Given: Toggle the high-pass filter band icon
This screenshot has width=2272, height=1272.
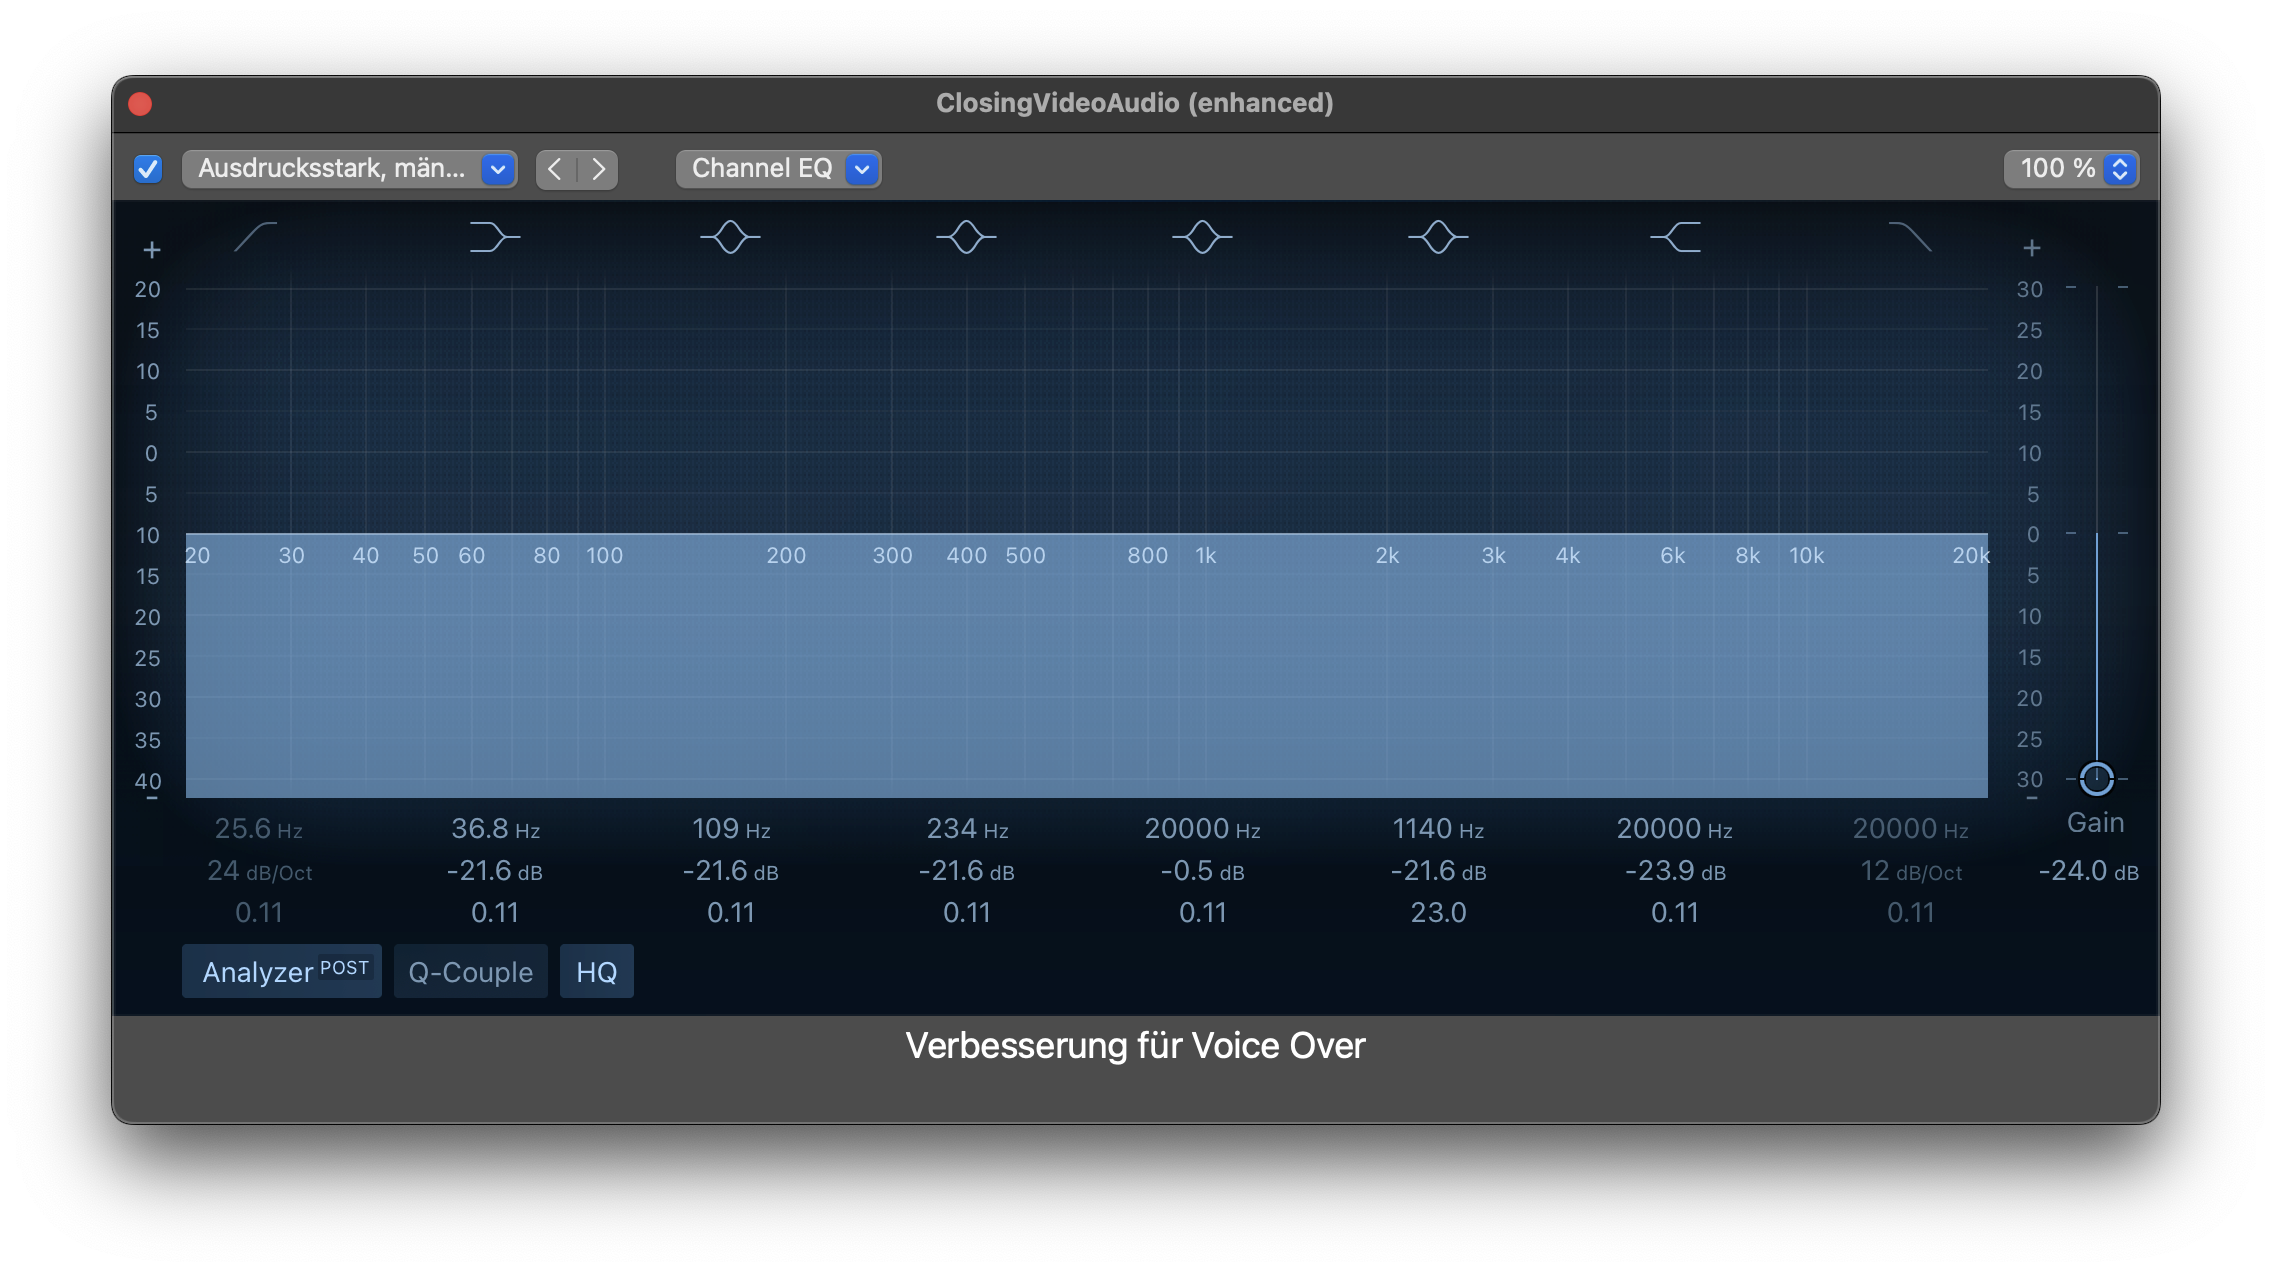Looking at the screenshot, I should [255, 237].
